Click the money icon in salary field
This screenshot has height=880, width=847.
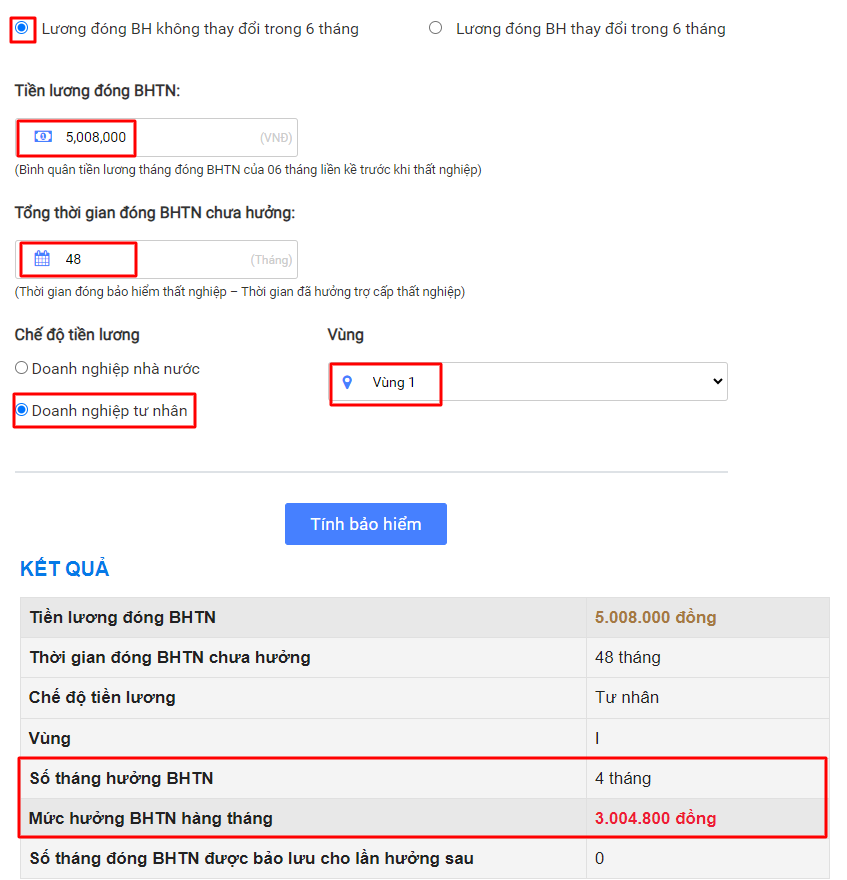pyautogui.click(x=43, y=136)
